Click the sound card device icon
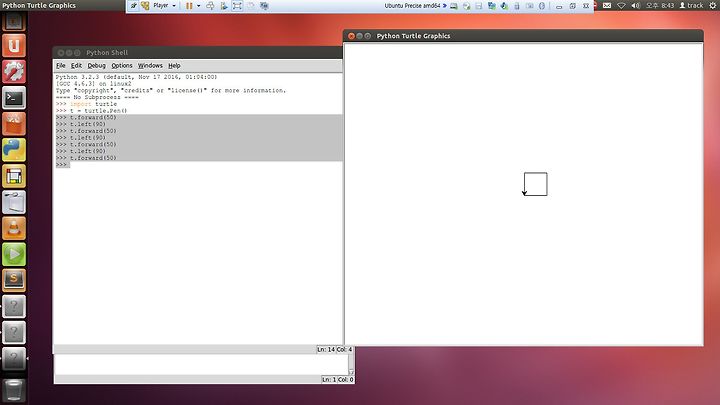 coord(504,6)
